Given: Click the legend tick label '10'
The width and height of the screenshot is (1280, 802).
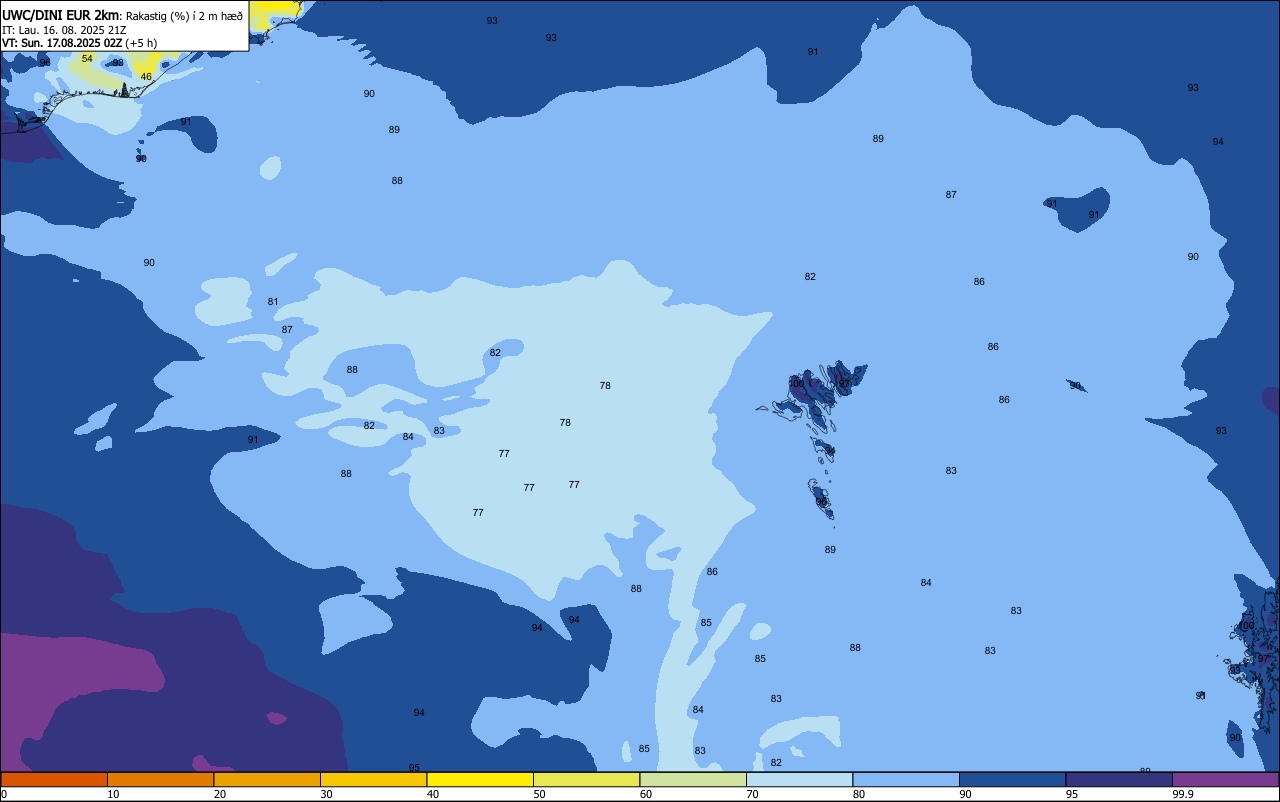Looking at the screenshot, I should [x=113, y=794].
